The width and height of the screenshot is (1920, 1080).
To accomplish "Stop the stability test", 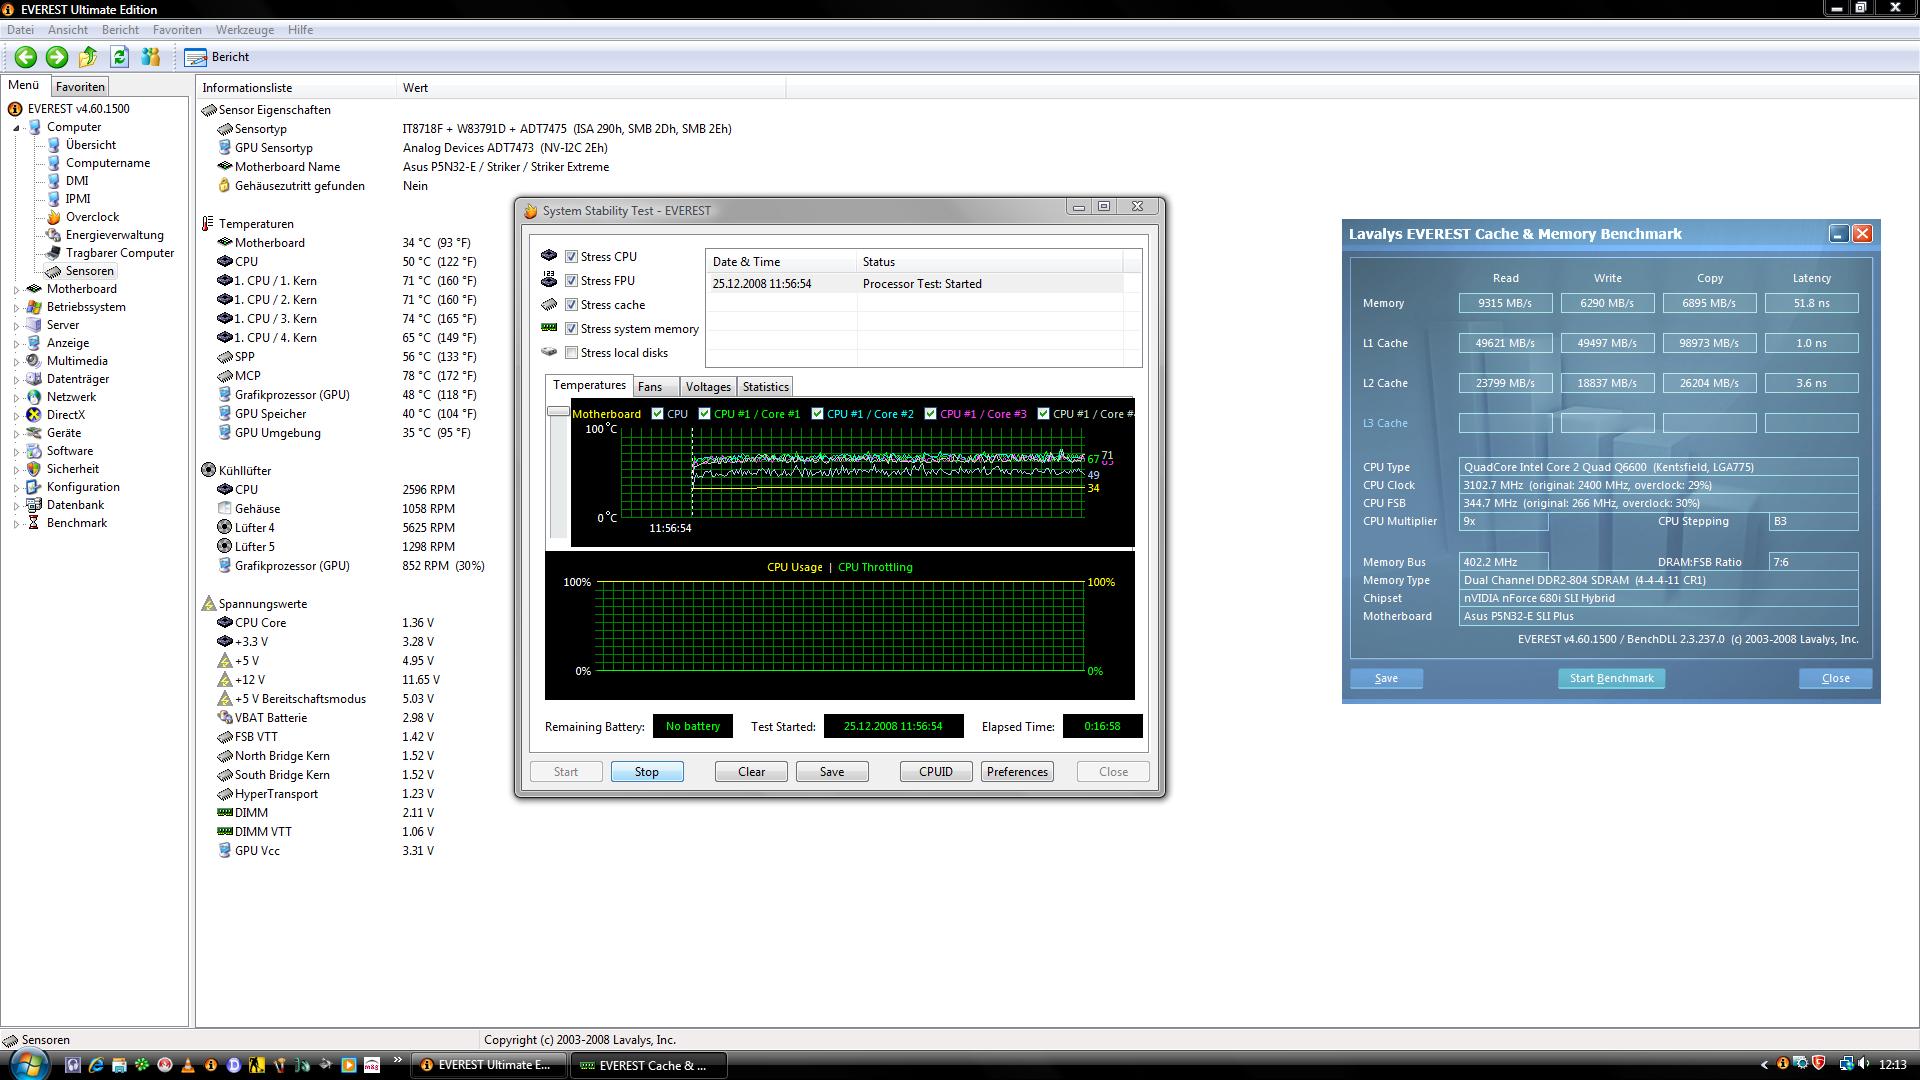I will click(646, 772).
